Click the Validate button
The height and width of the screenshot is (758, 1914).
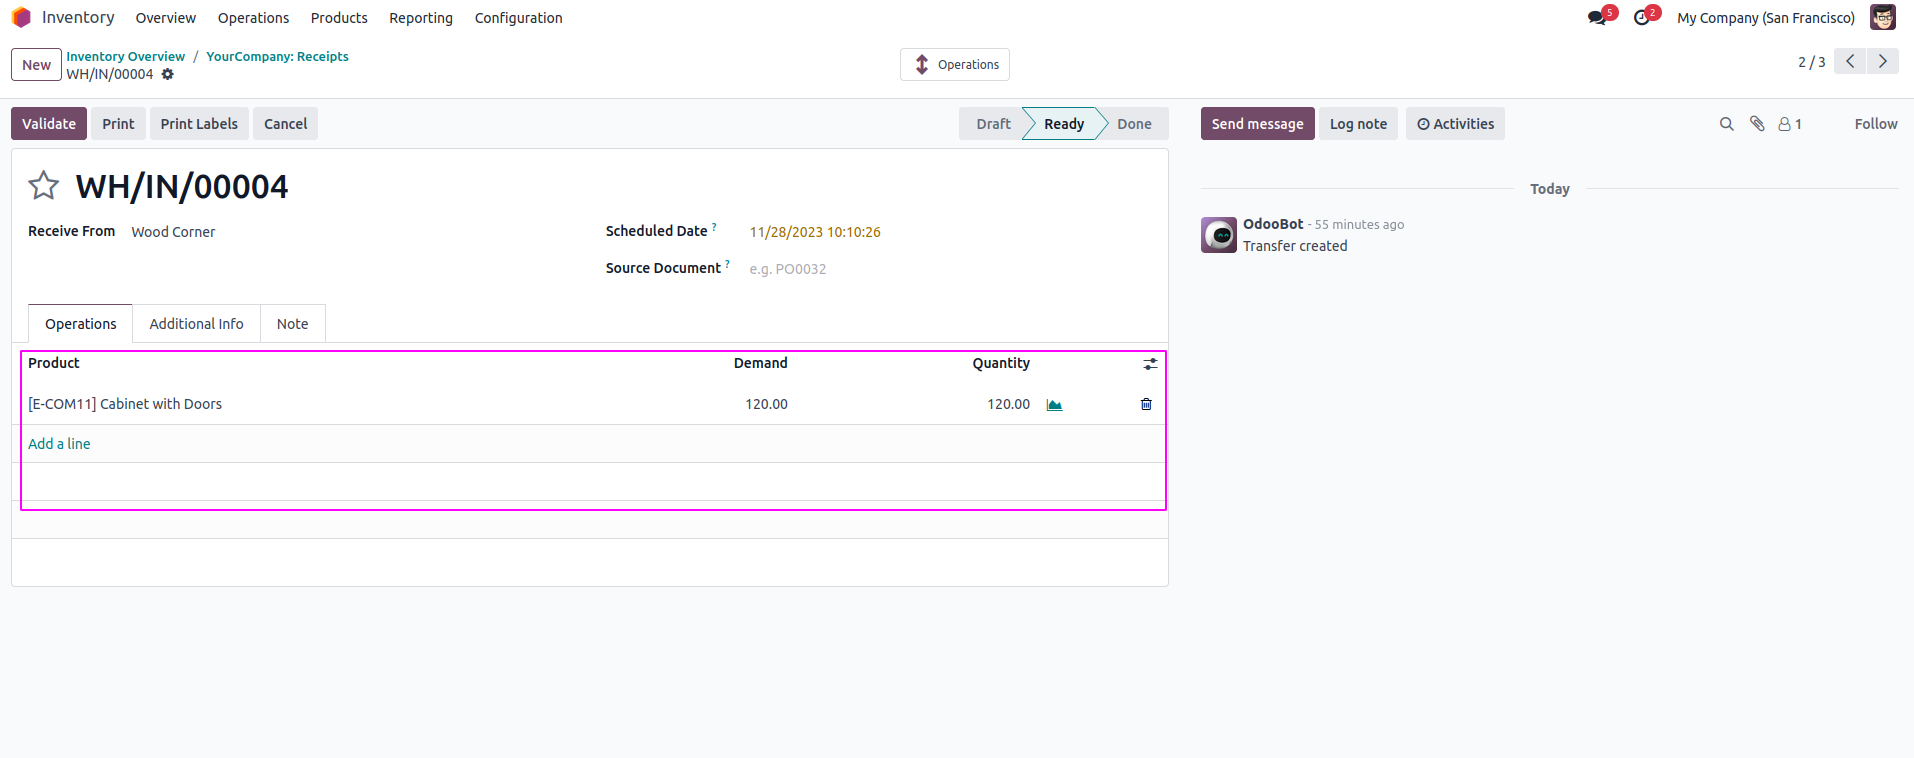tap(49, 124)
